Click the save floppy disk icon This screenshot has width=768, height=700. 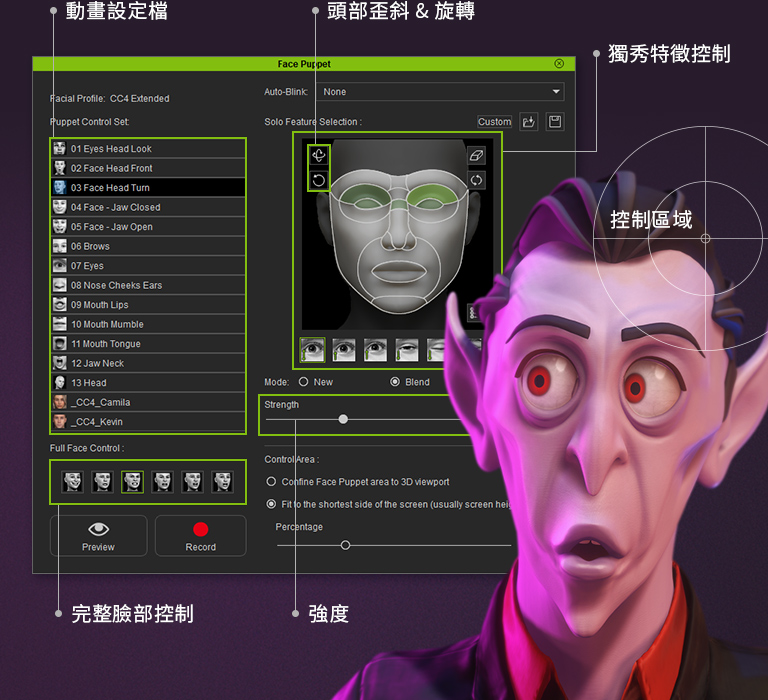[x=555, y=122]
